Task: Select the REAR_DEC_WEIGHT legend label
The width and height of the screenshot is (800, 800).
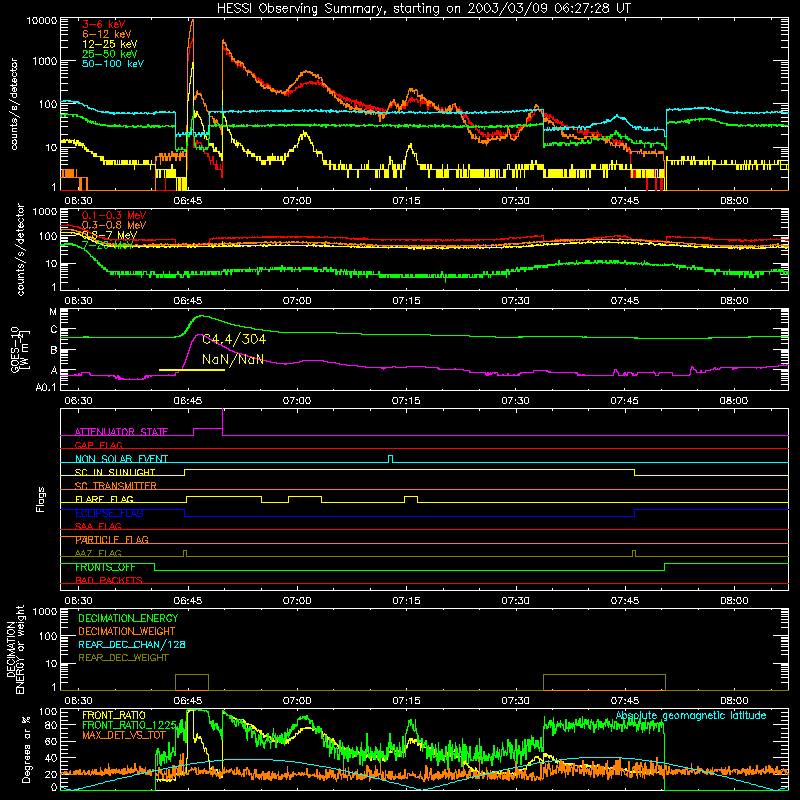Action: [x=123, y=658]
